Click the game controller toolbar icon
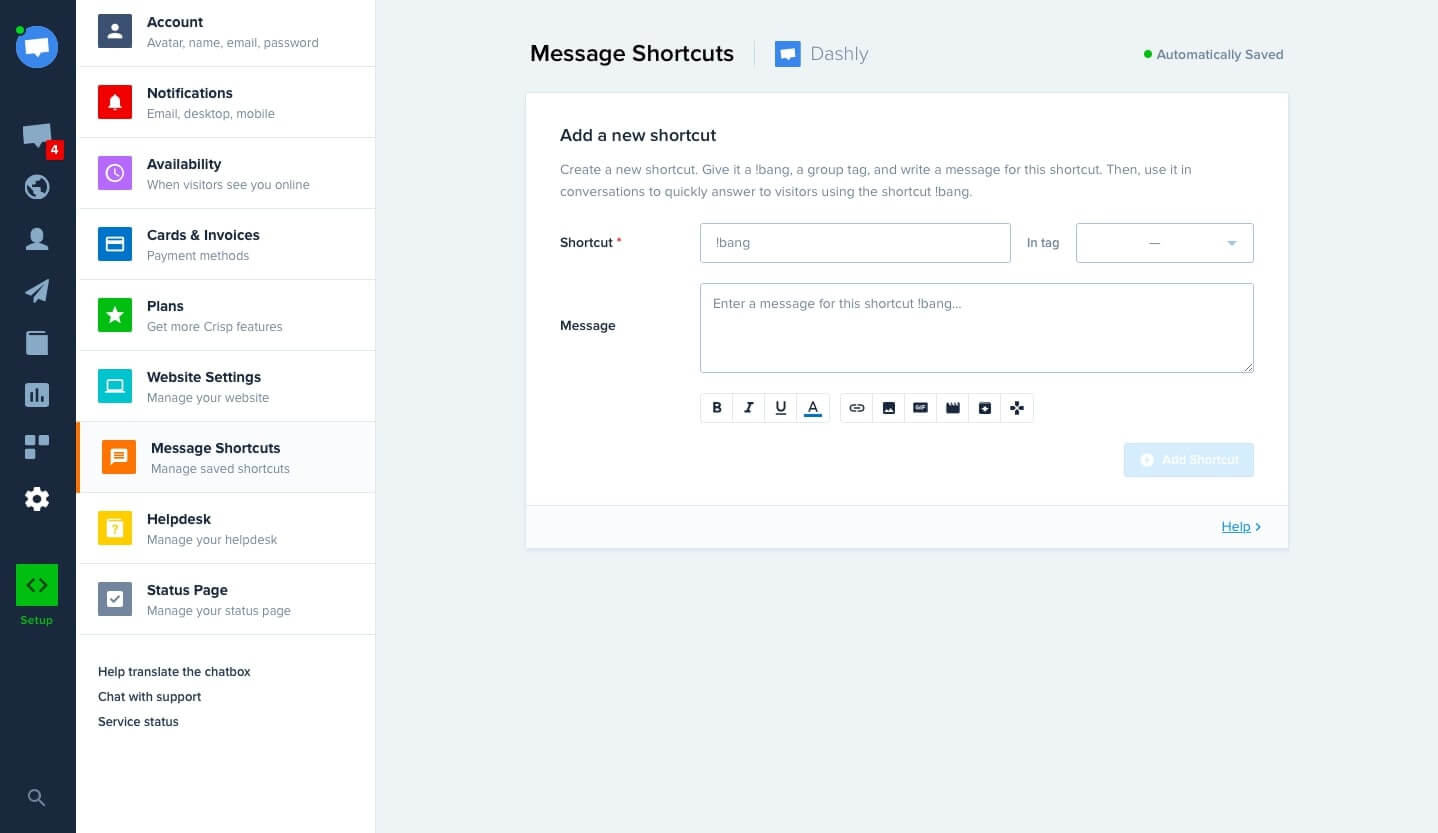Screen dimensions: 1438x833 pos(1017,408)
